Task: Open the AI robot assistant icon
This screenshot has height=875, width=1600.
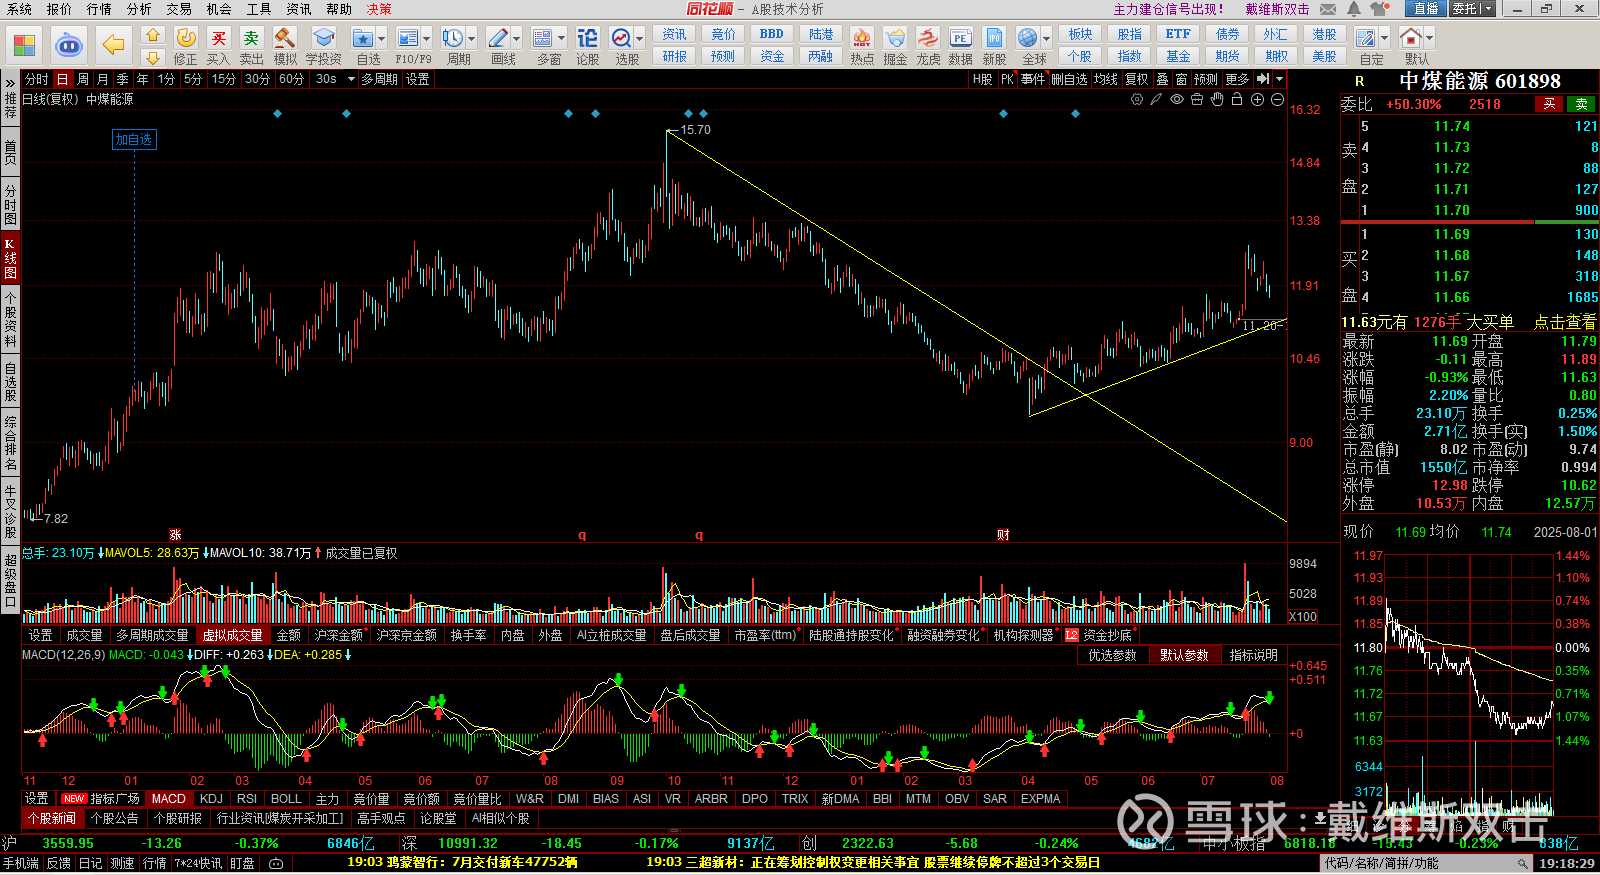Action: pos(68,45)
